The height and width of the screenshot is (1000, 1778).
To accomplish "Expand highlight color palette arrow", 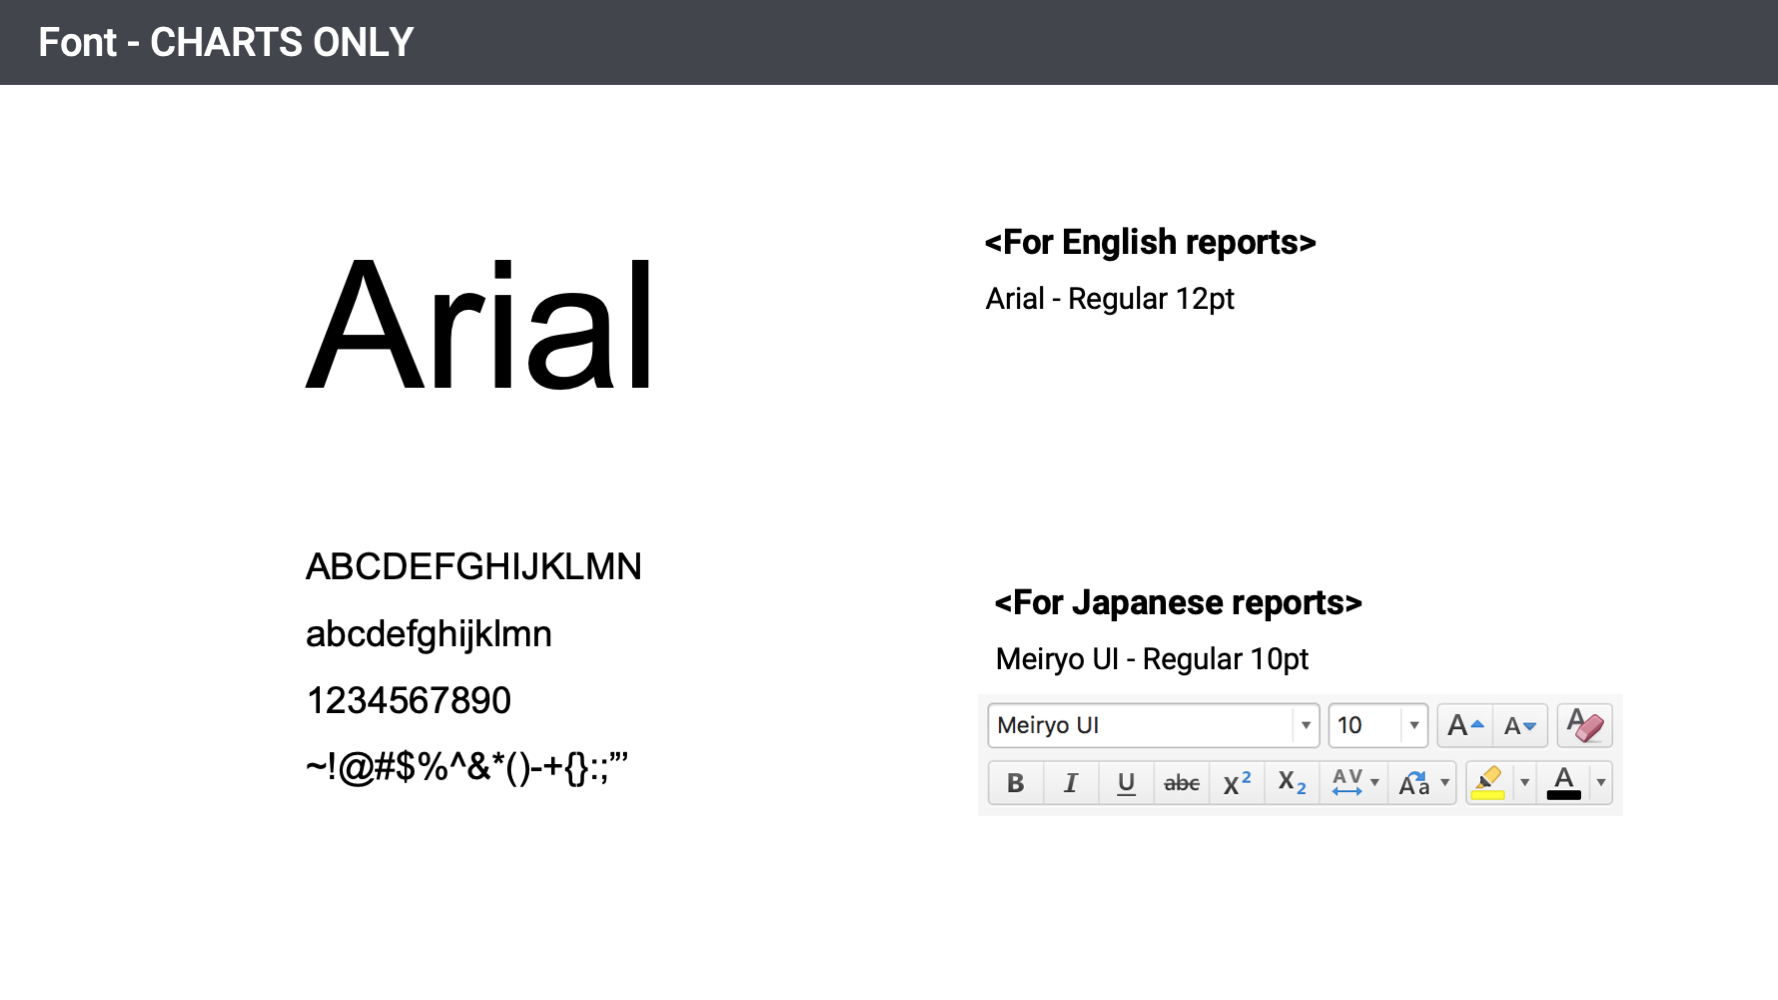I will click(1524, 783).
